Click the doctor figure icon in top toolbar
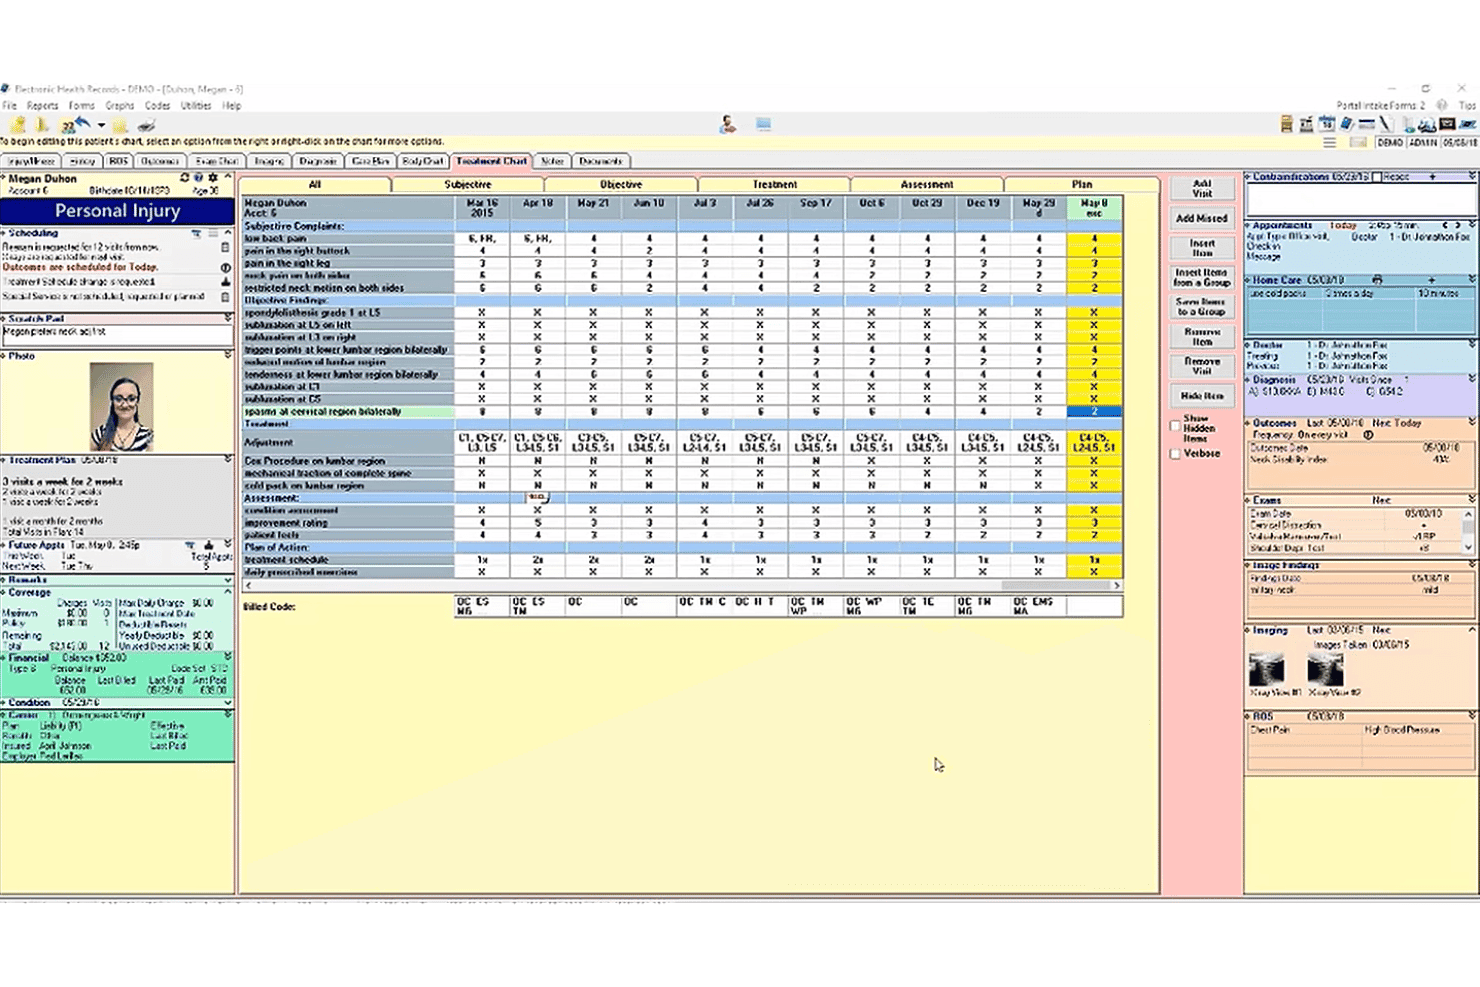 pos(728,124)
